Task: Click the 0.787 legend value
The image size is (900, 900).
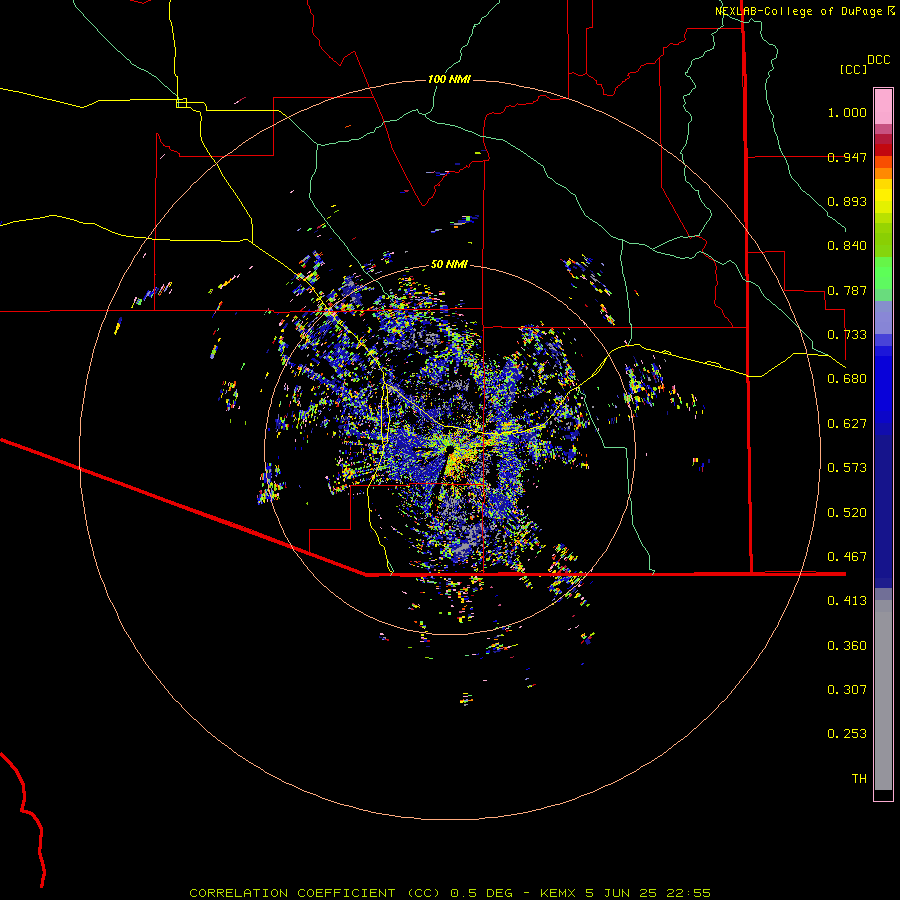Action: click(847, 290)
